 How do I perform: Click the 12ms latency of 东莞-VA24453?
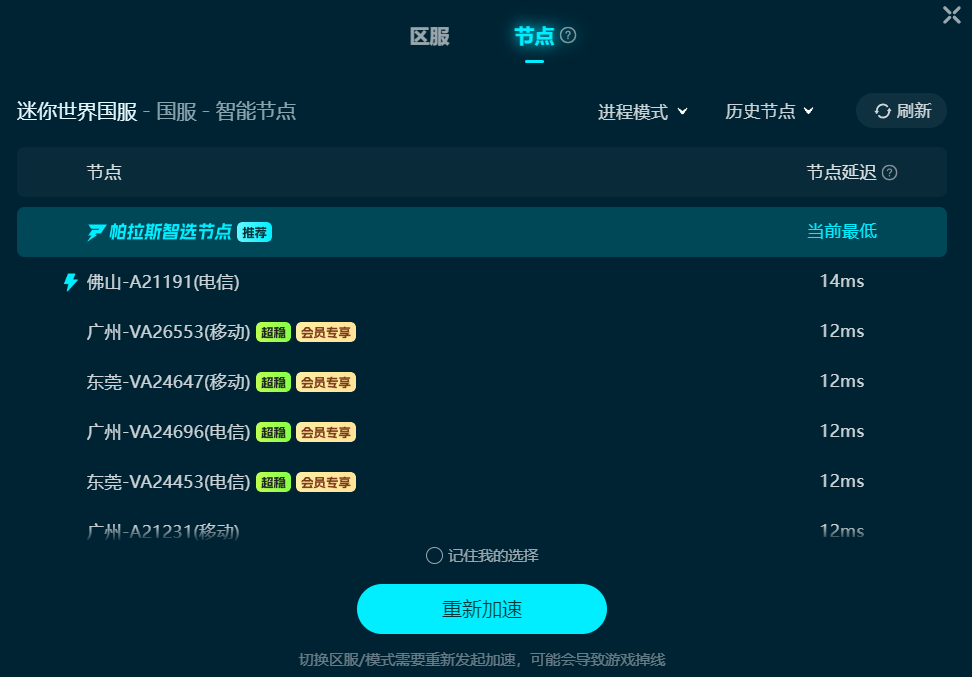[x=842, y=481]
